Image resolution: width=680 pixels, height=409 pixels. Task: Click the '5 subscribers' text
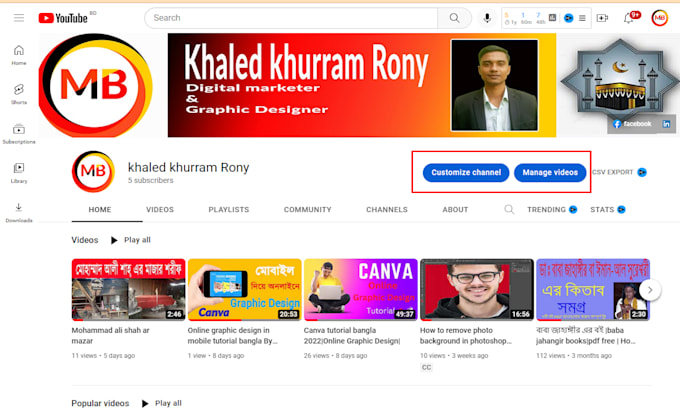(x=150, y=180)
